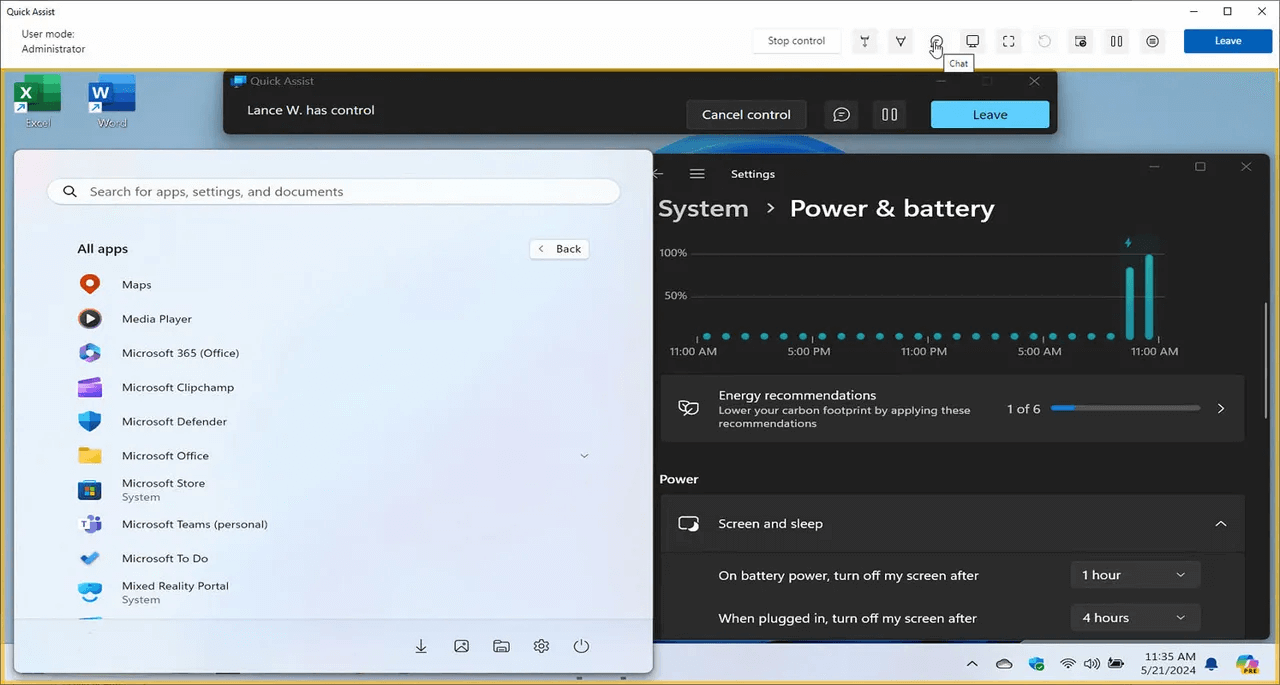Open remote Task Manager from the toolbar
Viewport: 1280px width, 685px height.
coord(1081,41)
